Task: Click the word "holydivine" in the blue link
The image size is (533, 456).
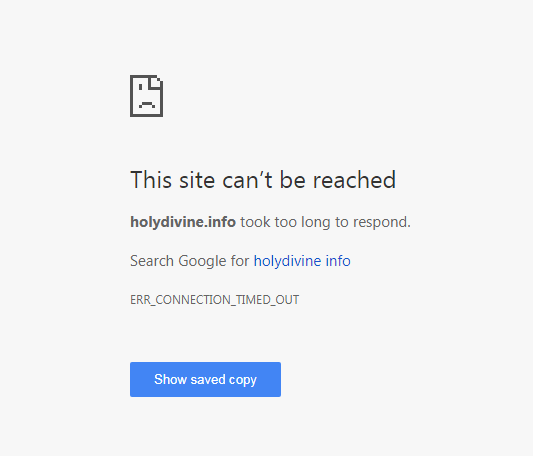Action: coord(287,261)
